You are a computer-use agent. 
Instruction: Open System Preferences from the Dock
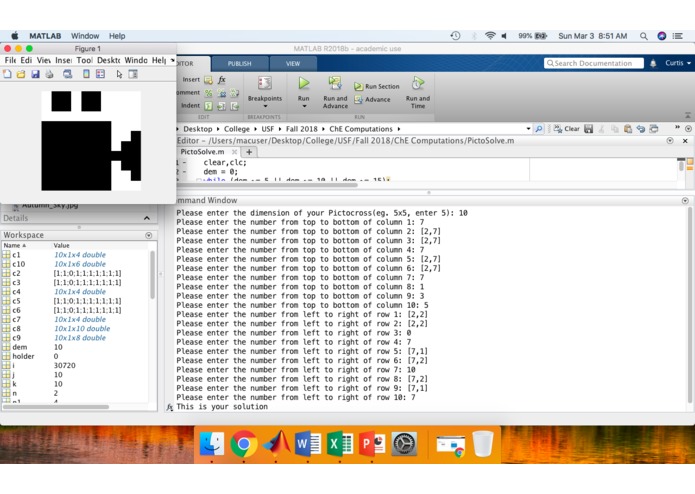click(404, 443)
